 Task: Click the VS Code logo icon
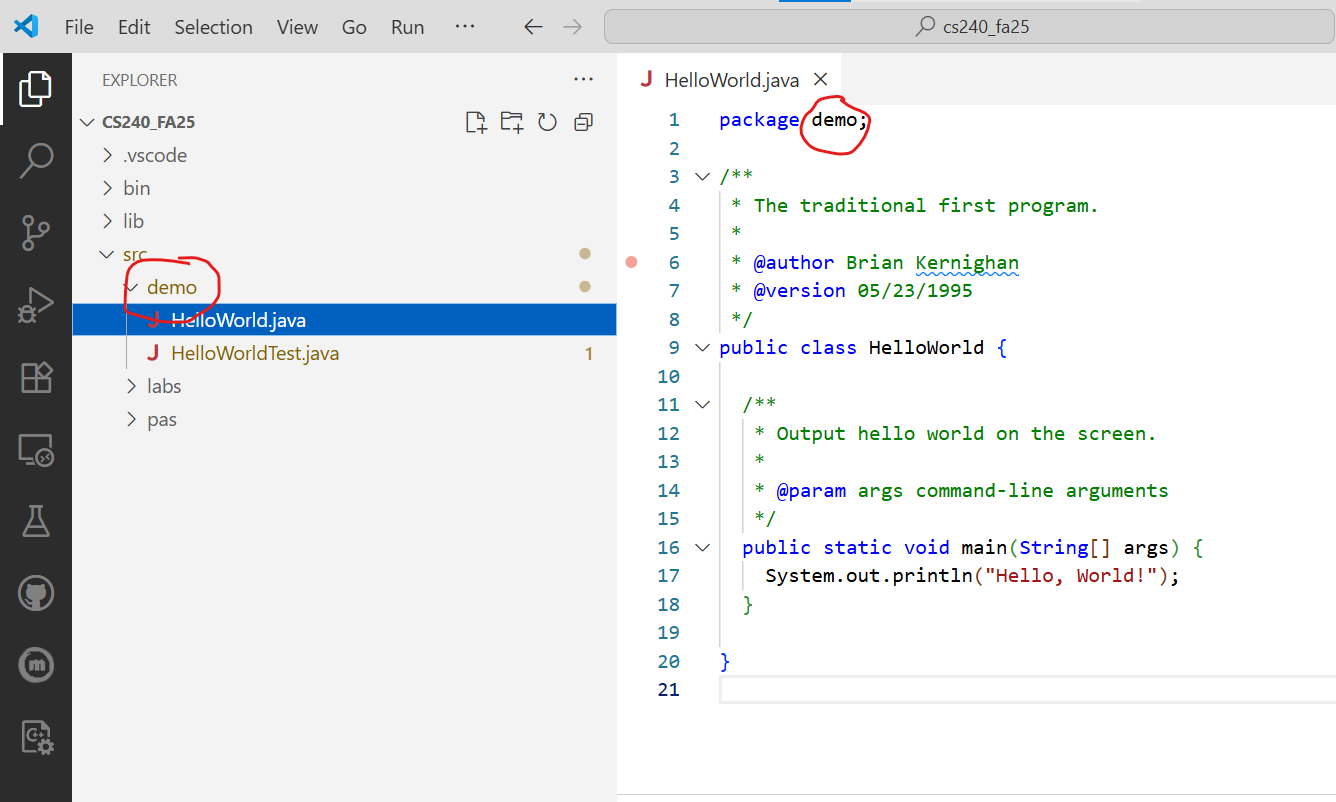(x=26, y=27)
